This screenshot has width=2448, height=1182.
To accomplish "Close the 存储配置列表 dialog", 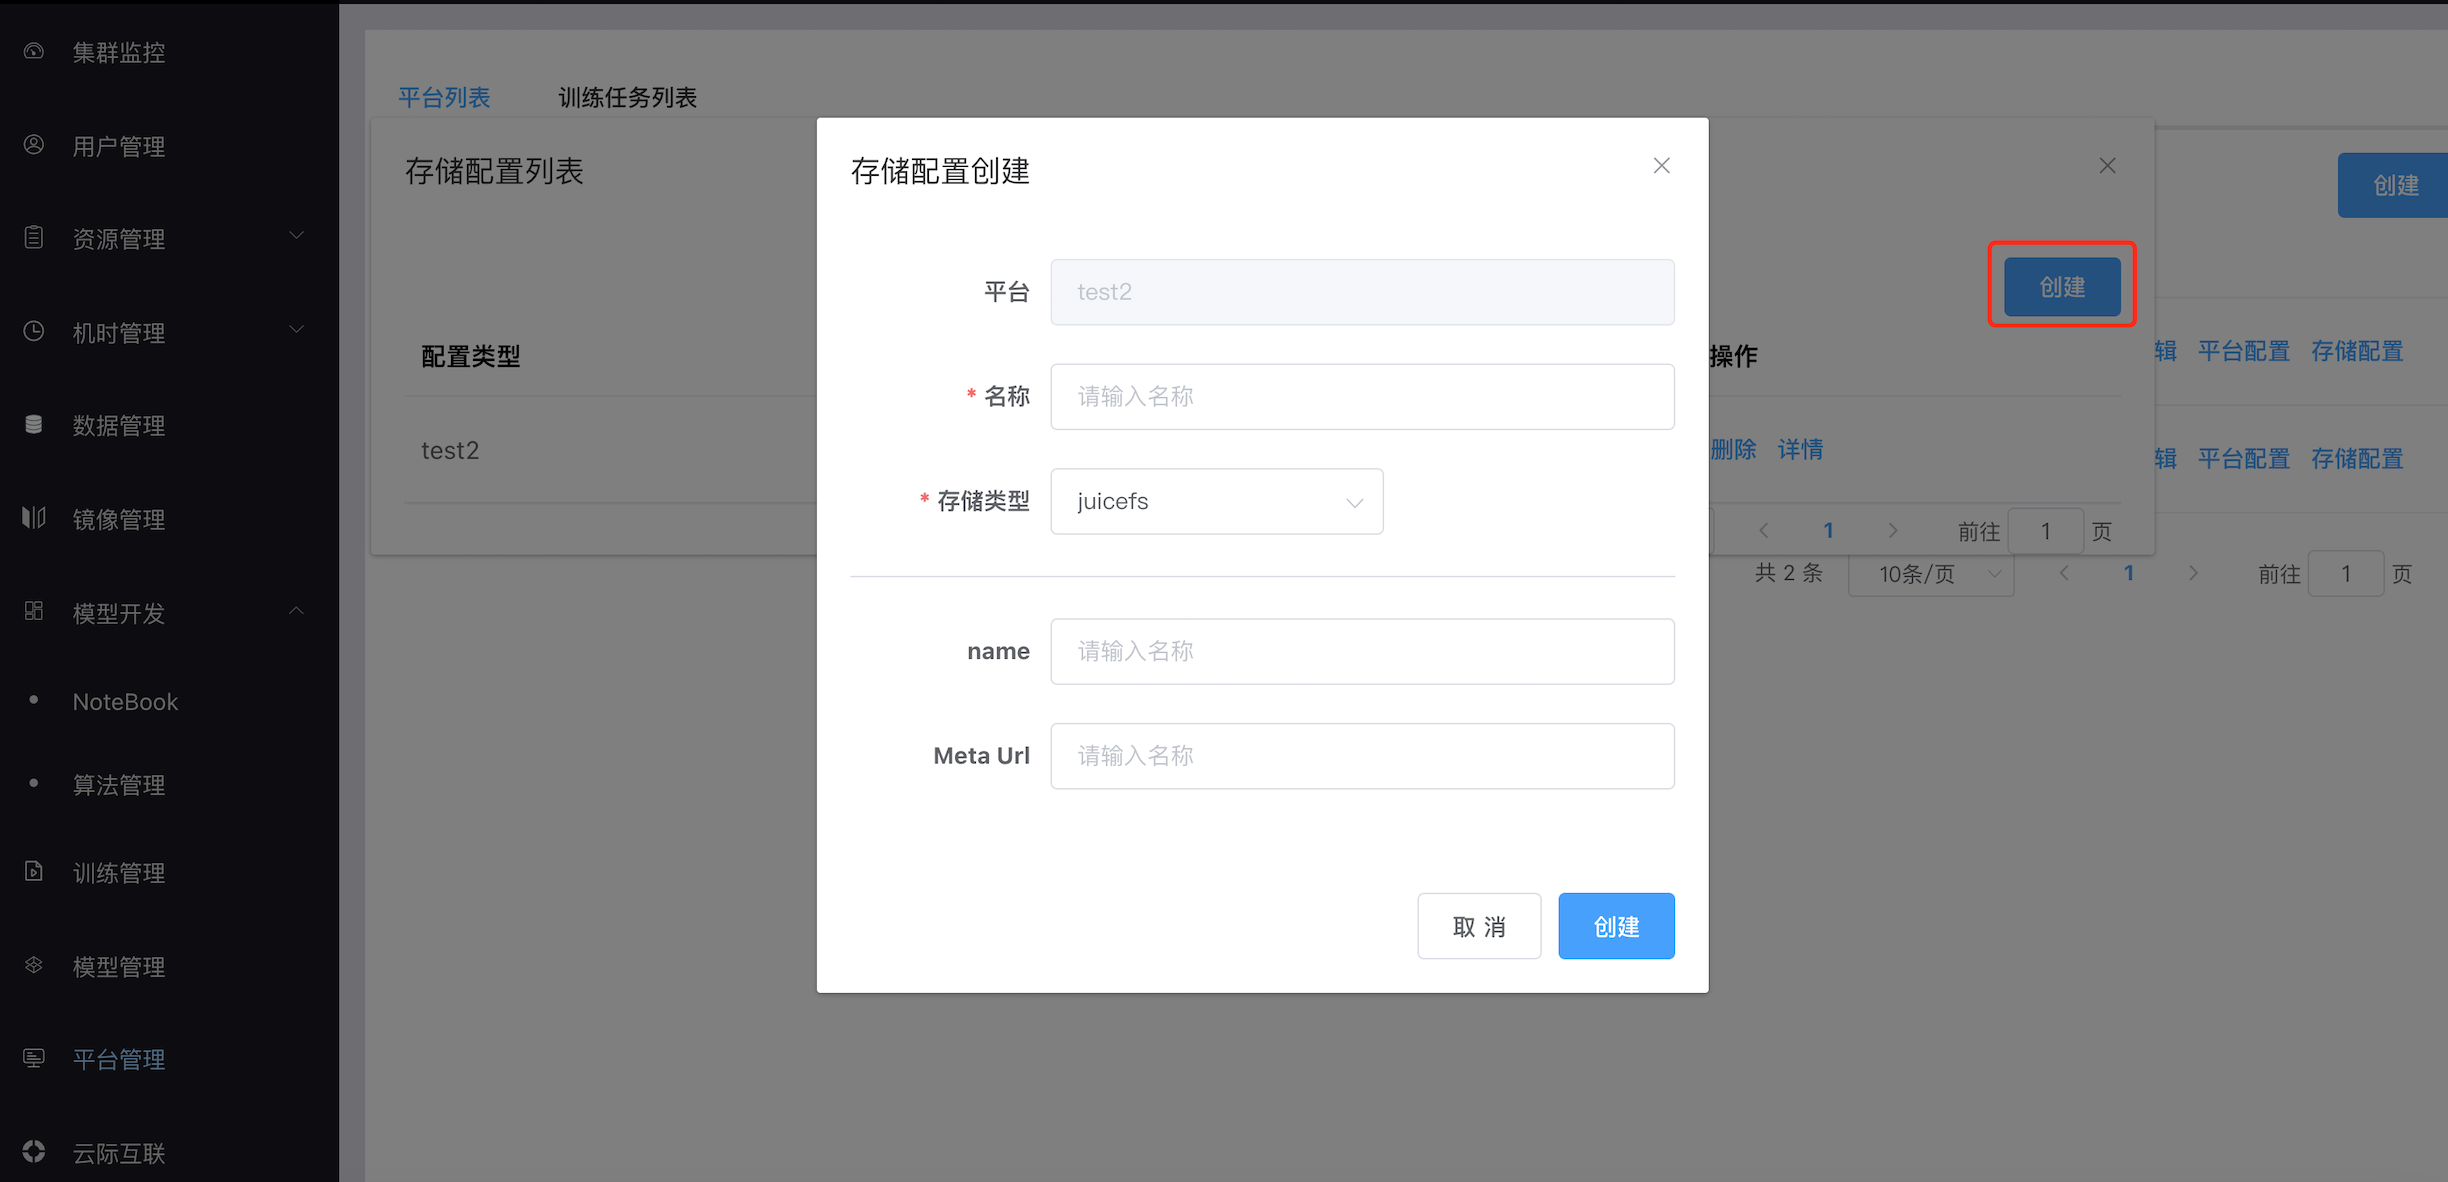I will (2107, 166).
